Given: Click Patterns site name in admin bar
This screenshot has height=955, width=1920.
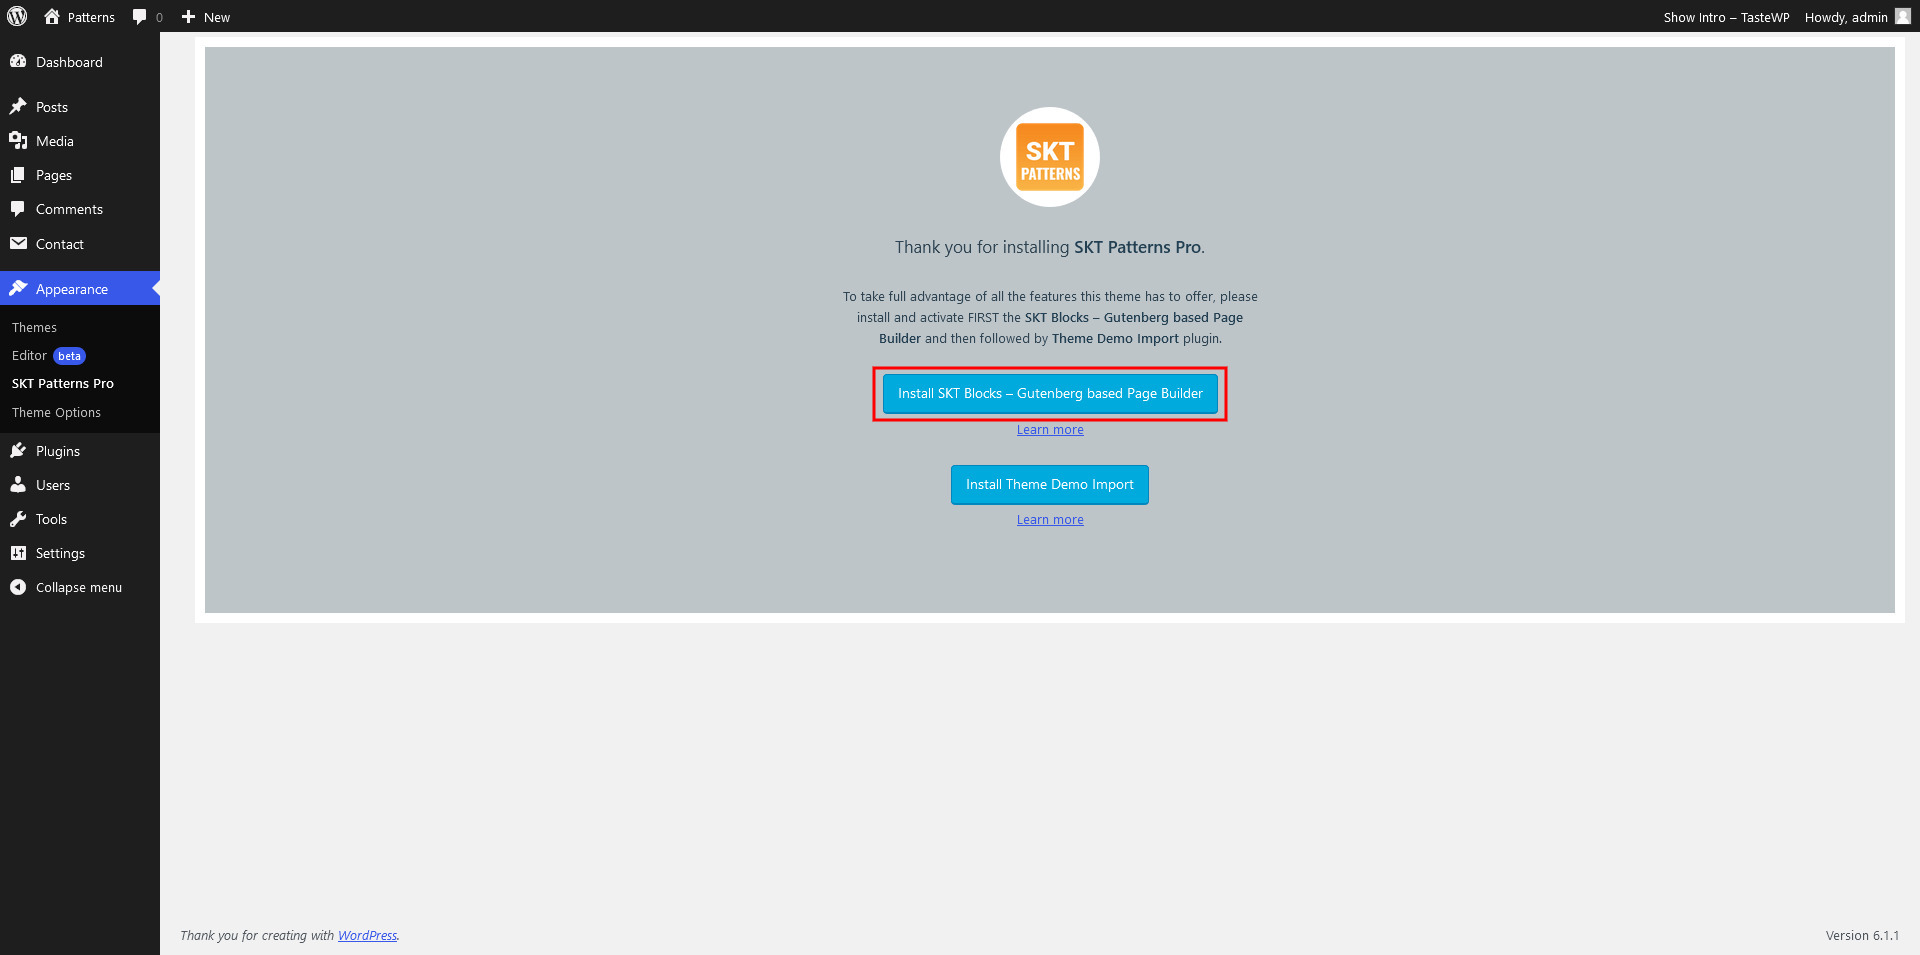Looking at the screenshot, I should [91, 17].
